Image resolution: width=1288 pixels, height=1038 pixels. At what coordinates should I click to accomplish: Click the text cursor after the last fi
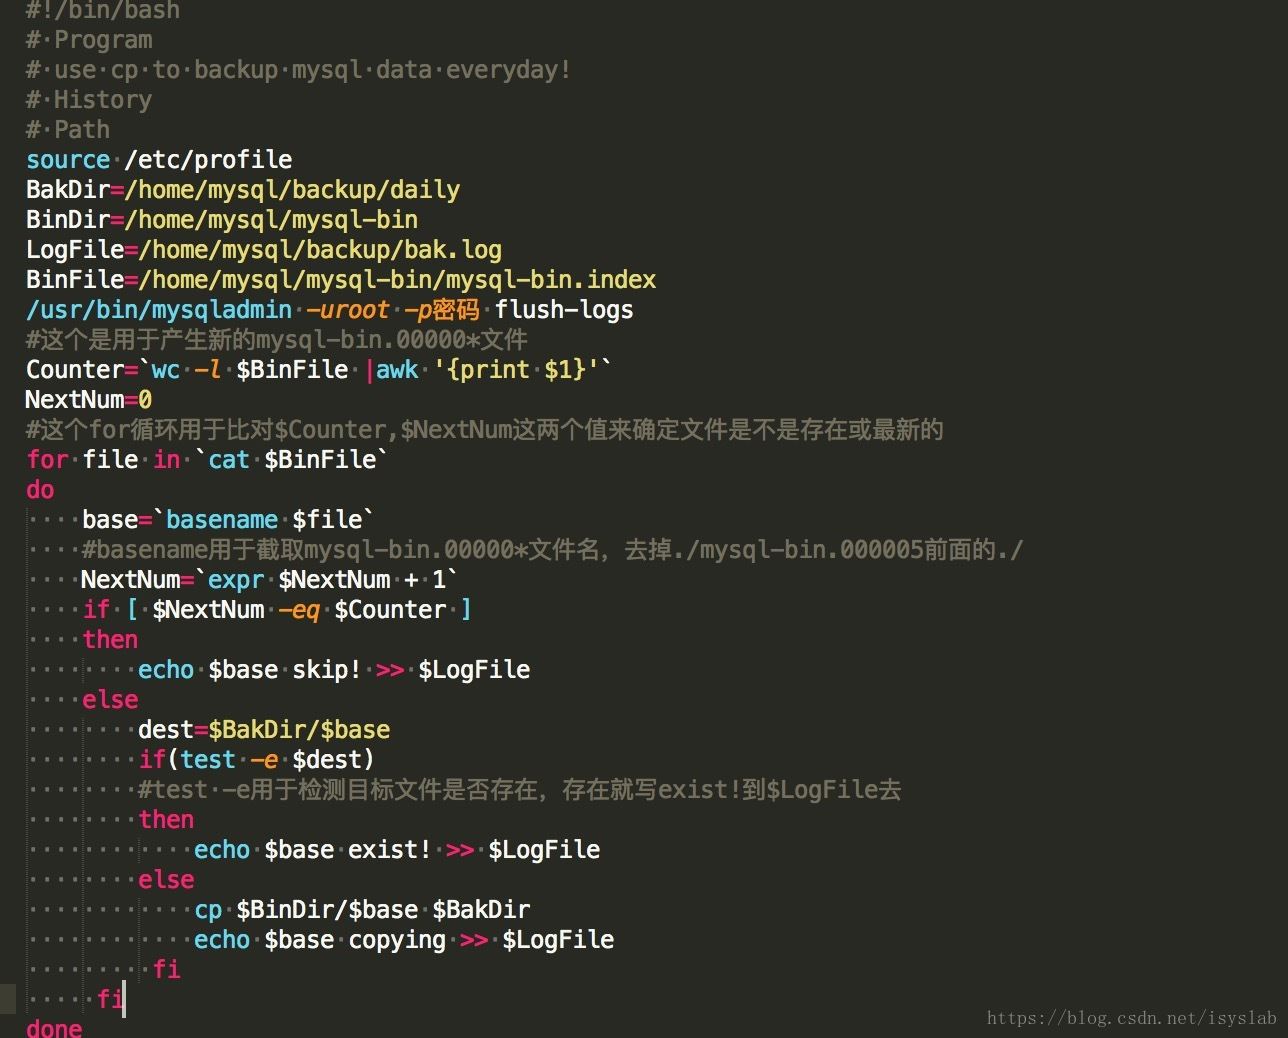(124, 999)
